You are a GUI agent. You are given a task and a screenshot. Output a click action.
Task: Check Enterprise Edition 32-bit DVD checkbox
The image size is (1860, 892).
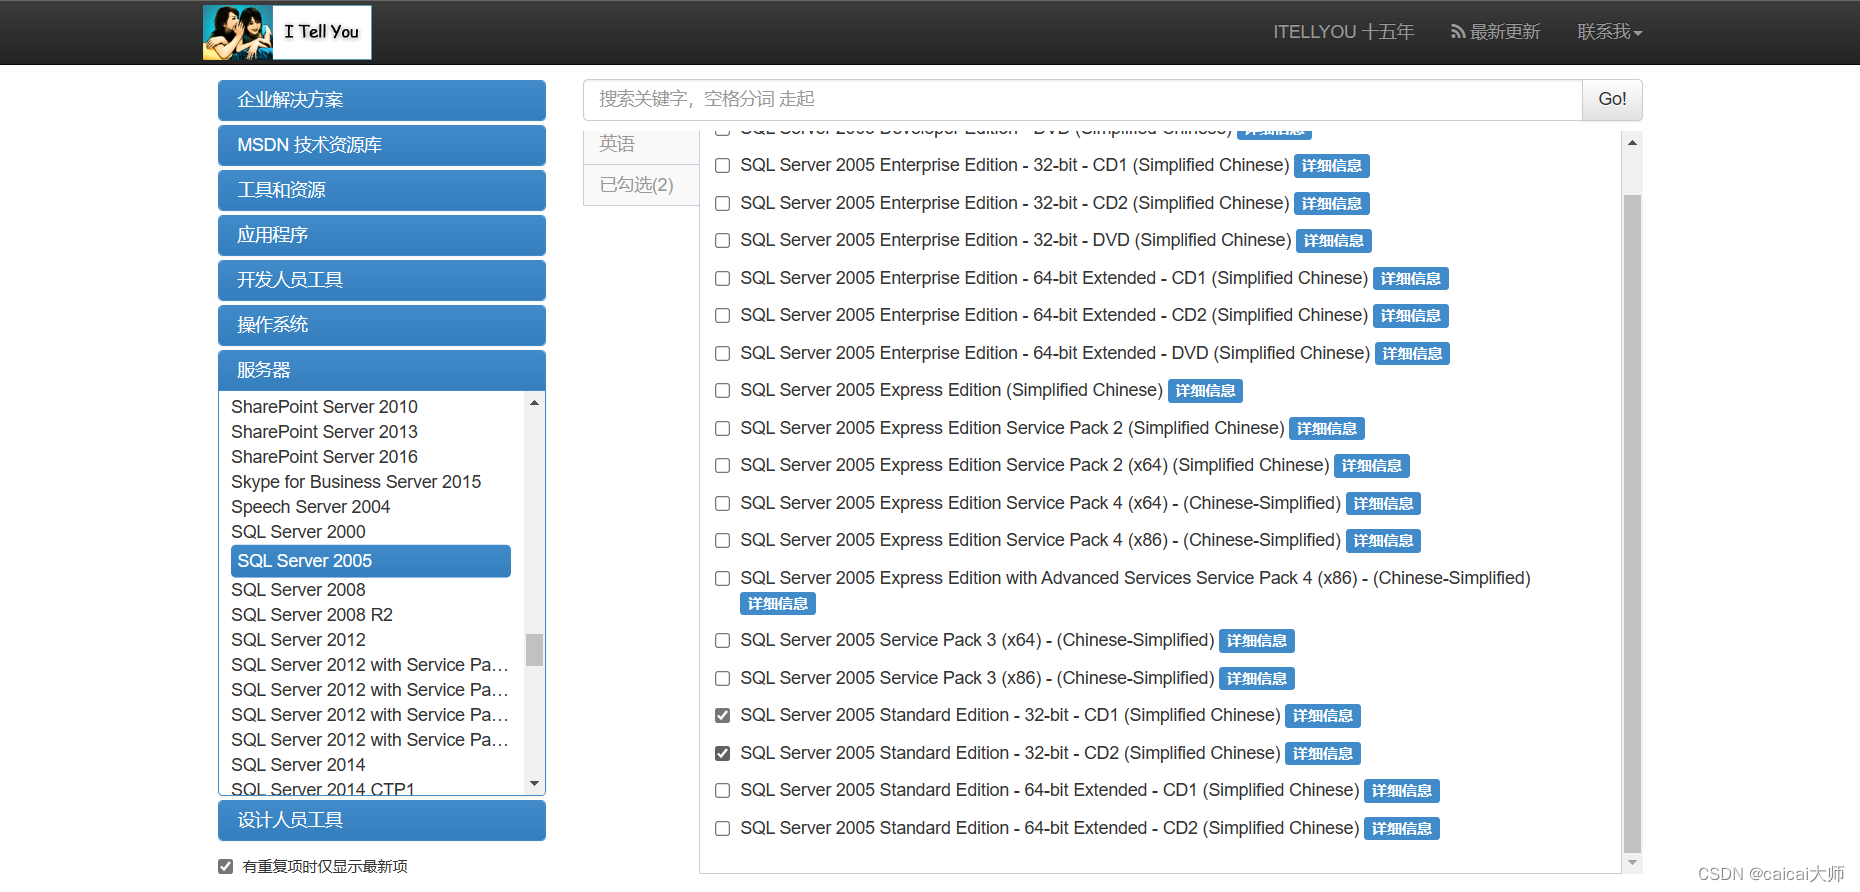722,241
